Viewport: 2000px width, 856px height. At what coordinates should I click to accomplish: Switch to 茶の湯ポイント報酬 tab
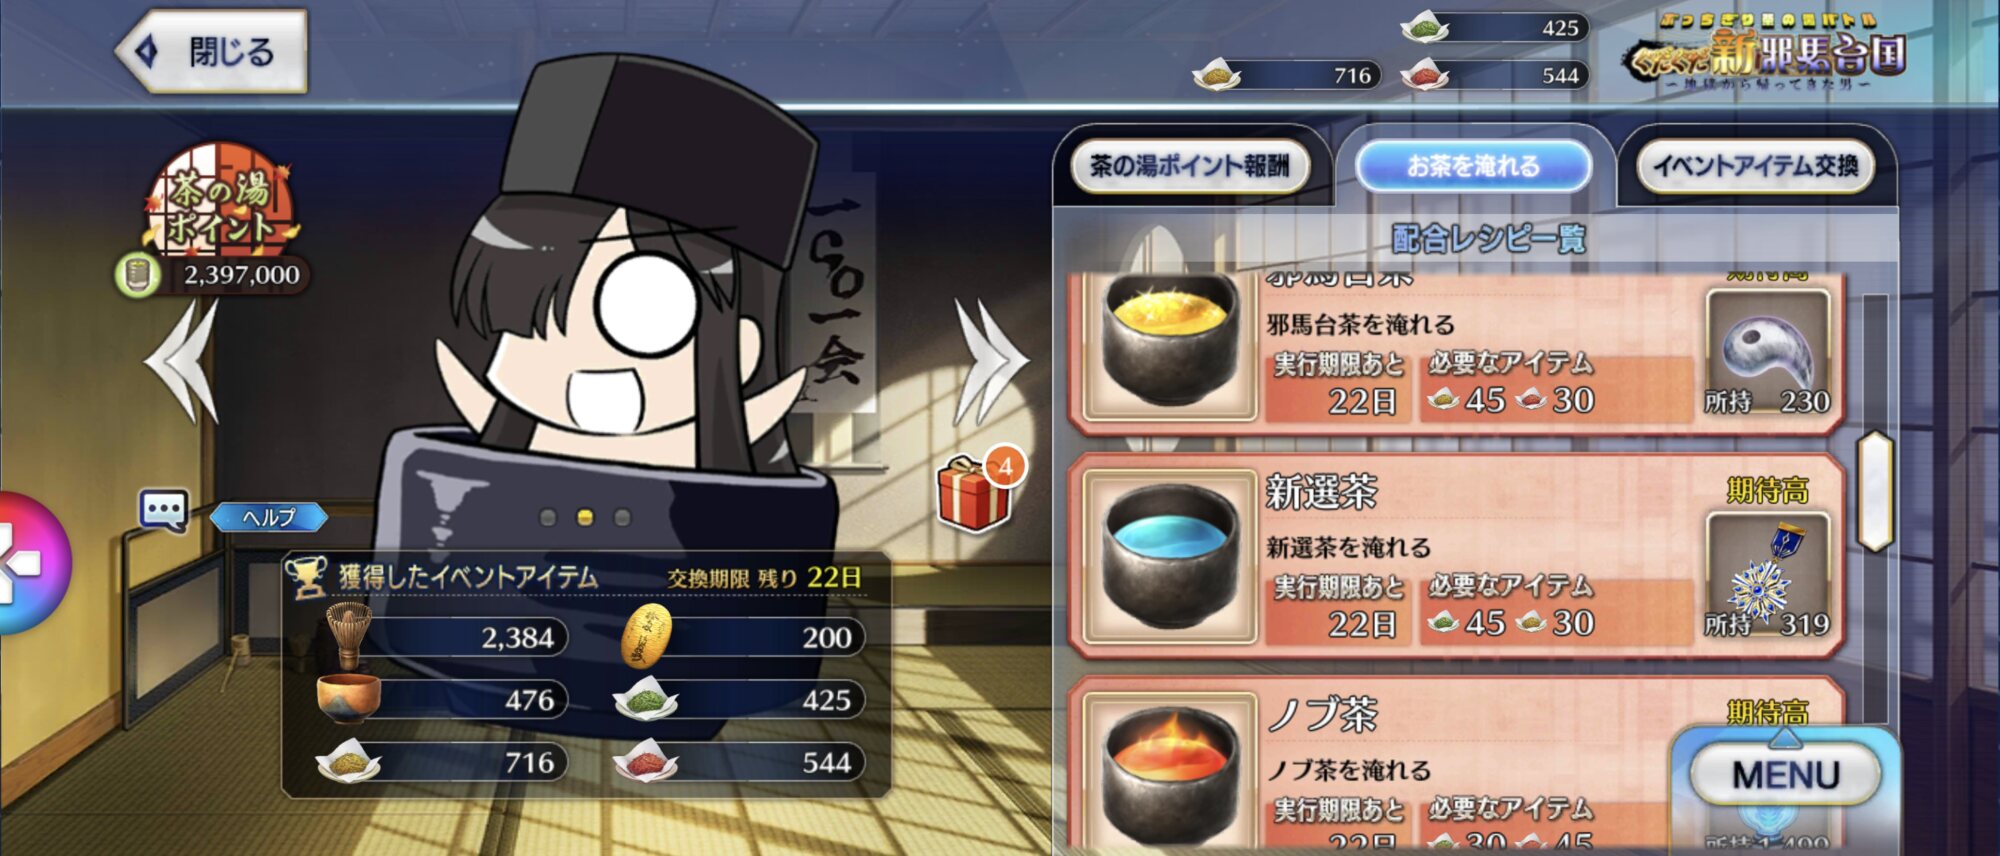(x=1189, y=166)
